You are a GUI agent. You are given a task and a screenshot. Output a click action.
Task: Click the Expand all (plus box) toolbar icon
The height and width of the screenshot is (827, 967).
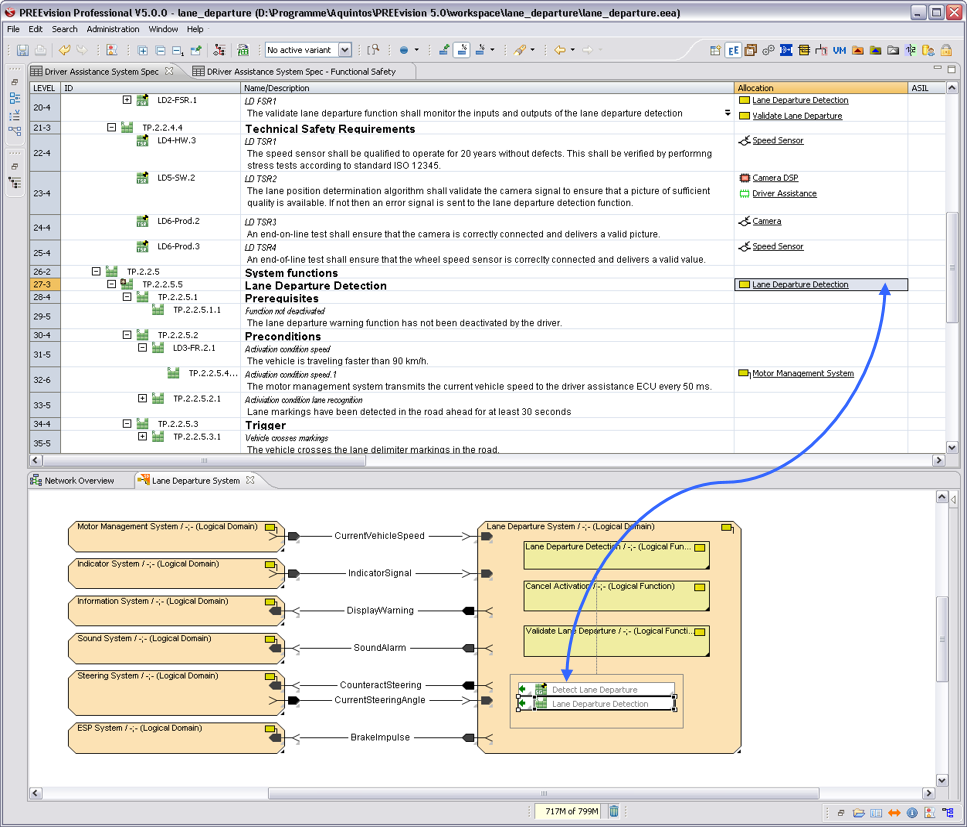pyautogui.click(x=142, y=51)
